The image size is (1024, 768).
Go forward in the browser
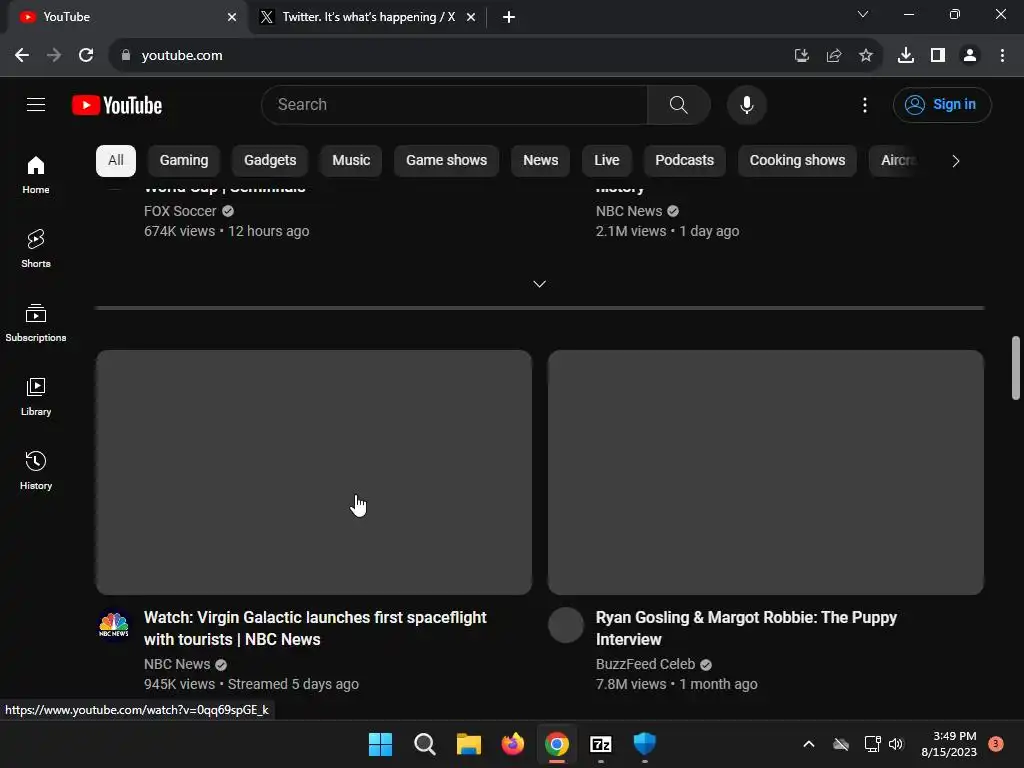click(54, 56)
